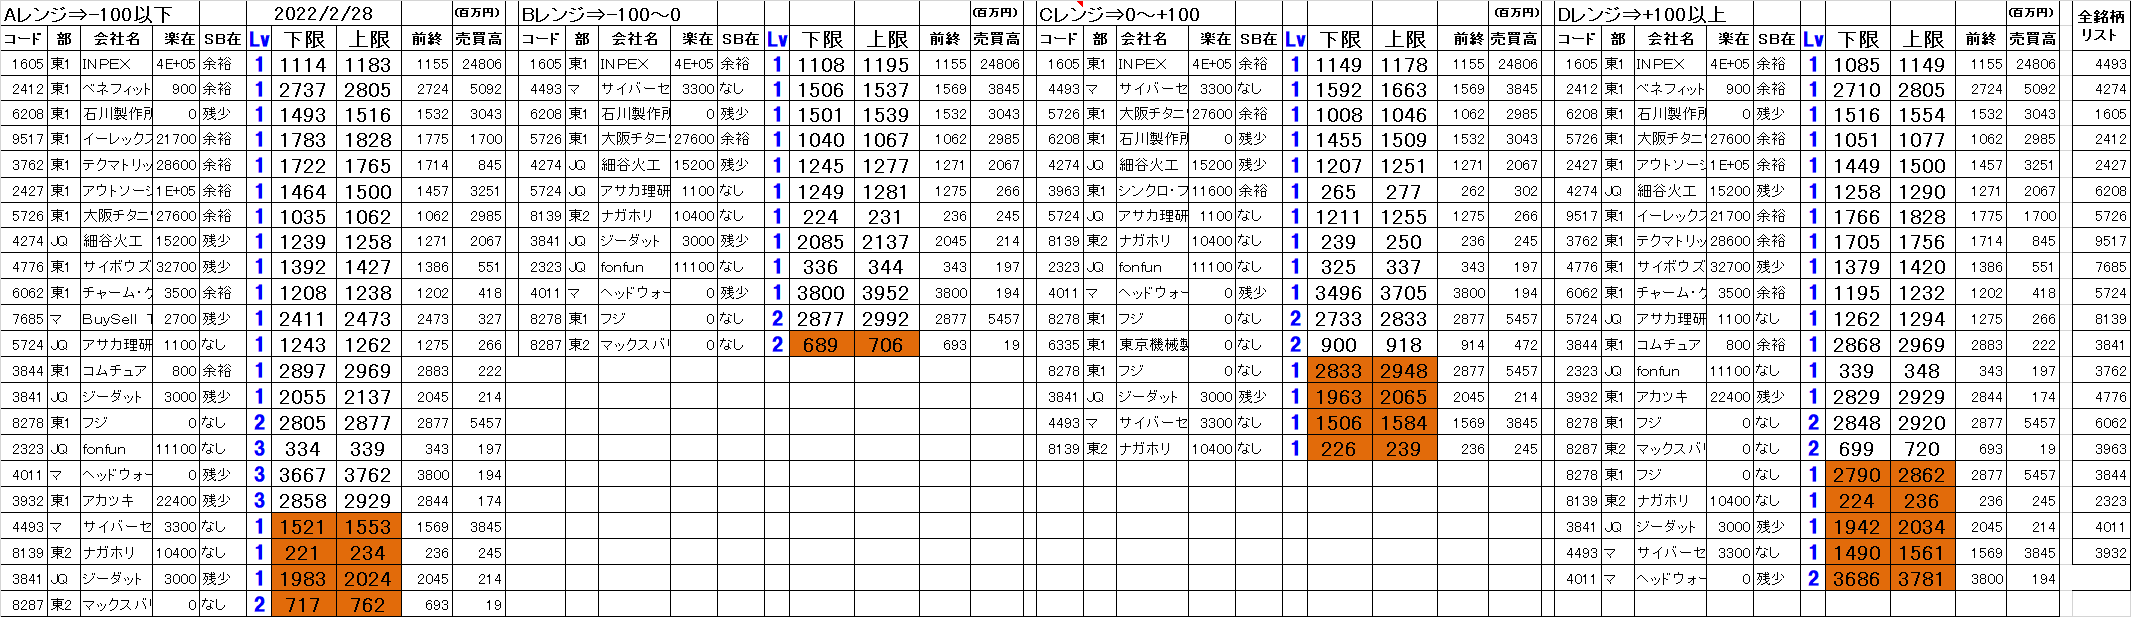The image size is (2131, 617).
Task: Click the "下限" header in Bレンジ table
Action: [x=822, y=39]
